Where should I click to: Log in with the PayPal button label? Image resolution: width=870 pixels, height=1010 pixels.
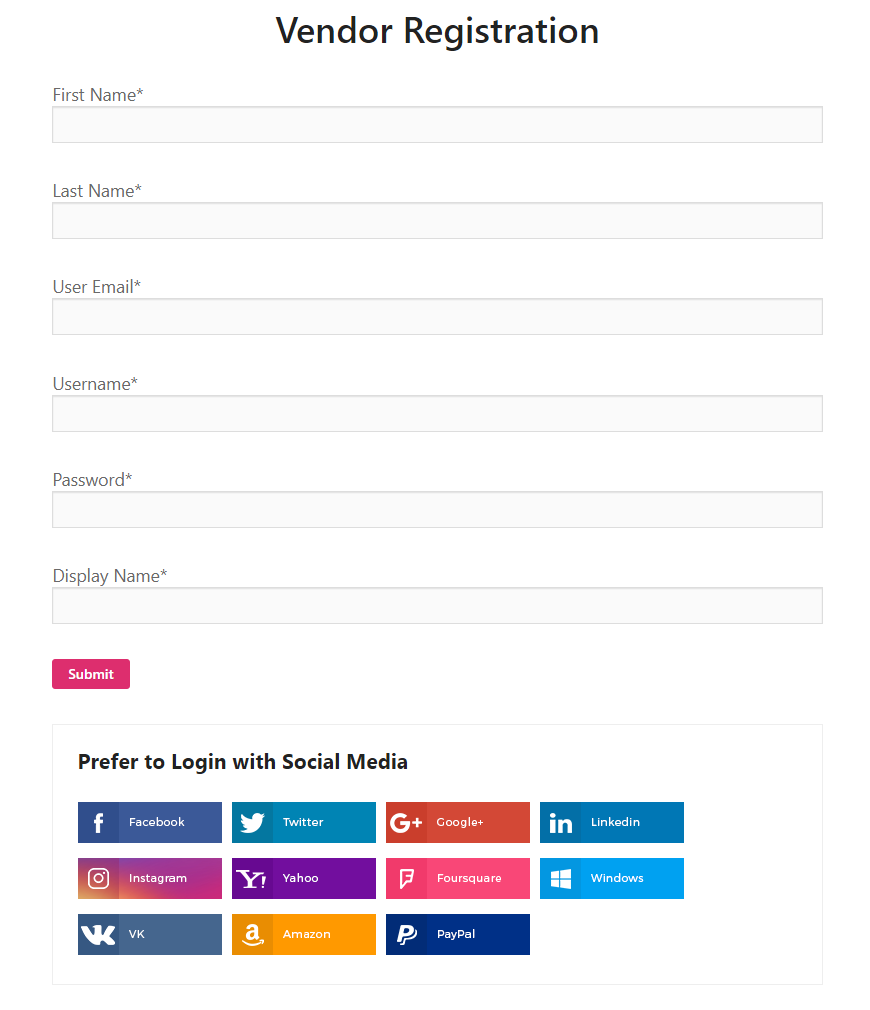(x=456, y=935)
